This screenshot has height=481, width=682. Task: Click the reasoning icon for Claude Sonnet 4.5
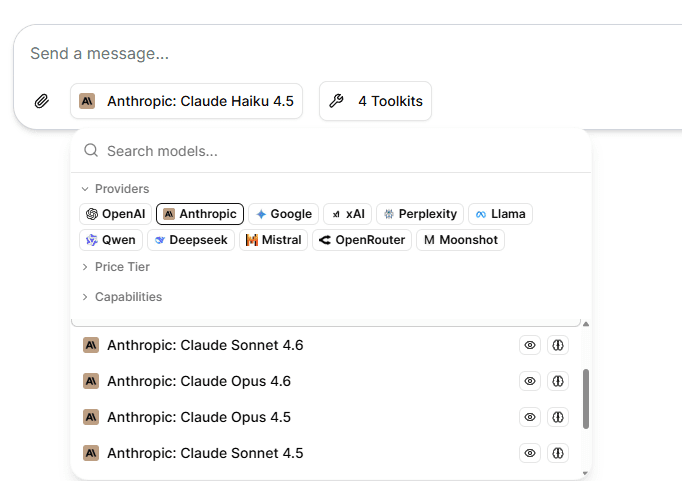point(558,453)
